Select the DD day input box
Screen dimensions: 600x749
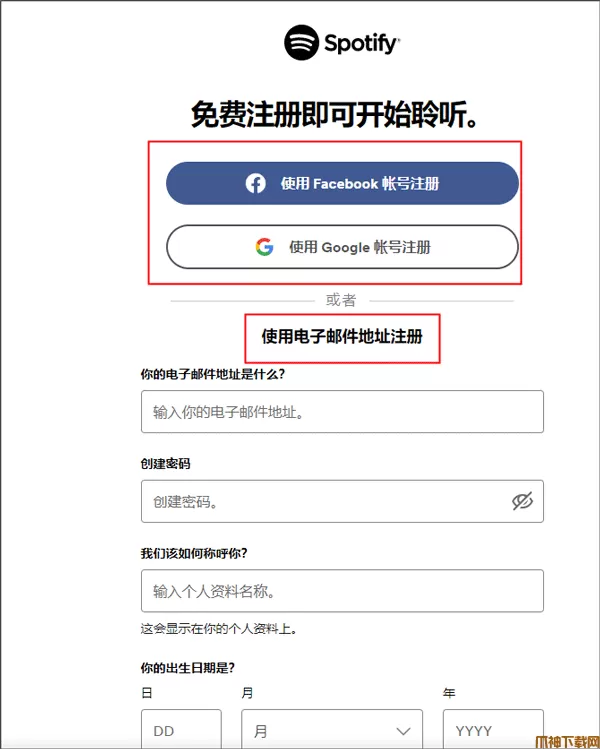(181, 729)
